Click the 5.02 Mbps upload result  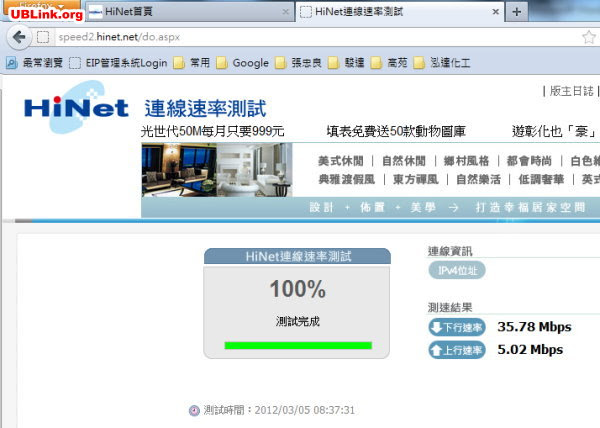(530, 350)
